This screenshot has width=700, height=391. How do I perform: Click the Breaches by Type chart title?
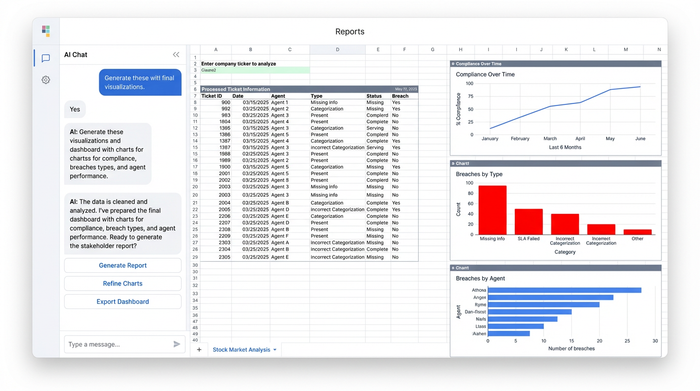[x=479, y=174]
